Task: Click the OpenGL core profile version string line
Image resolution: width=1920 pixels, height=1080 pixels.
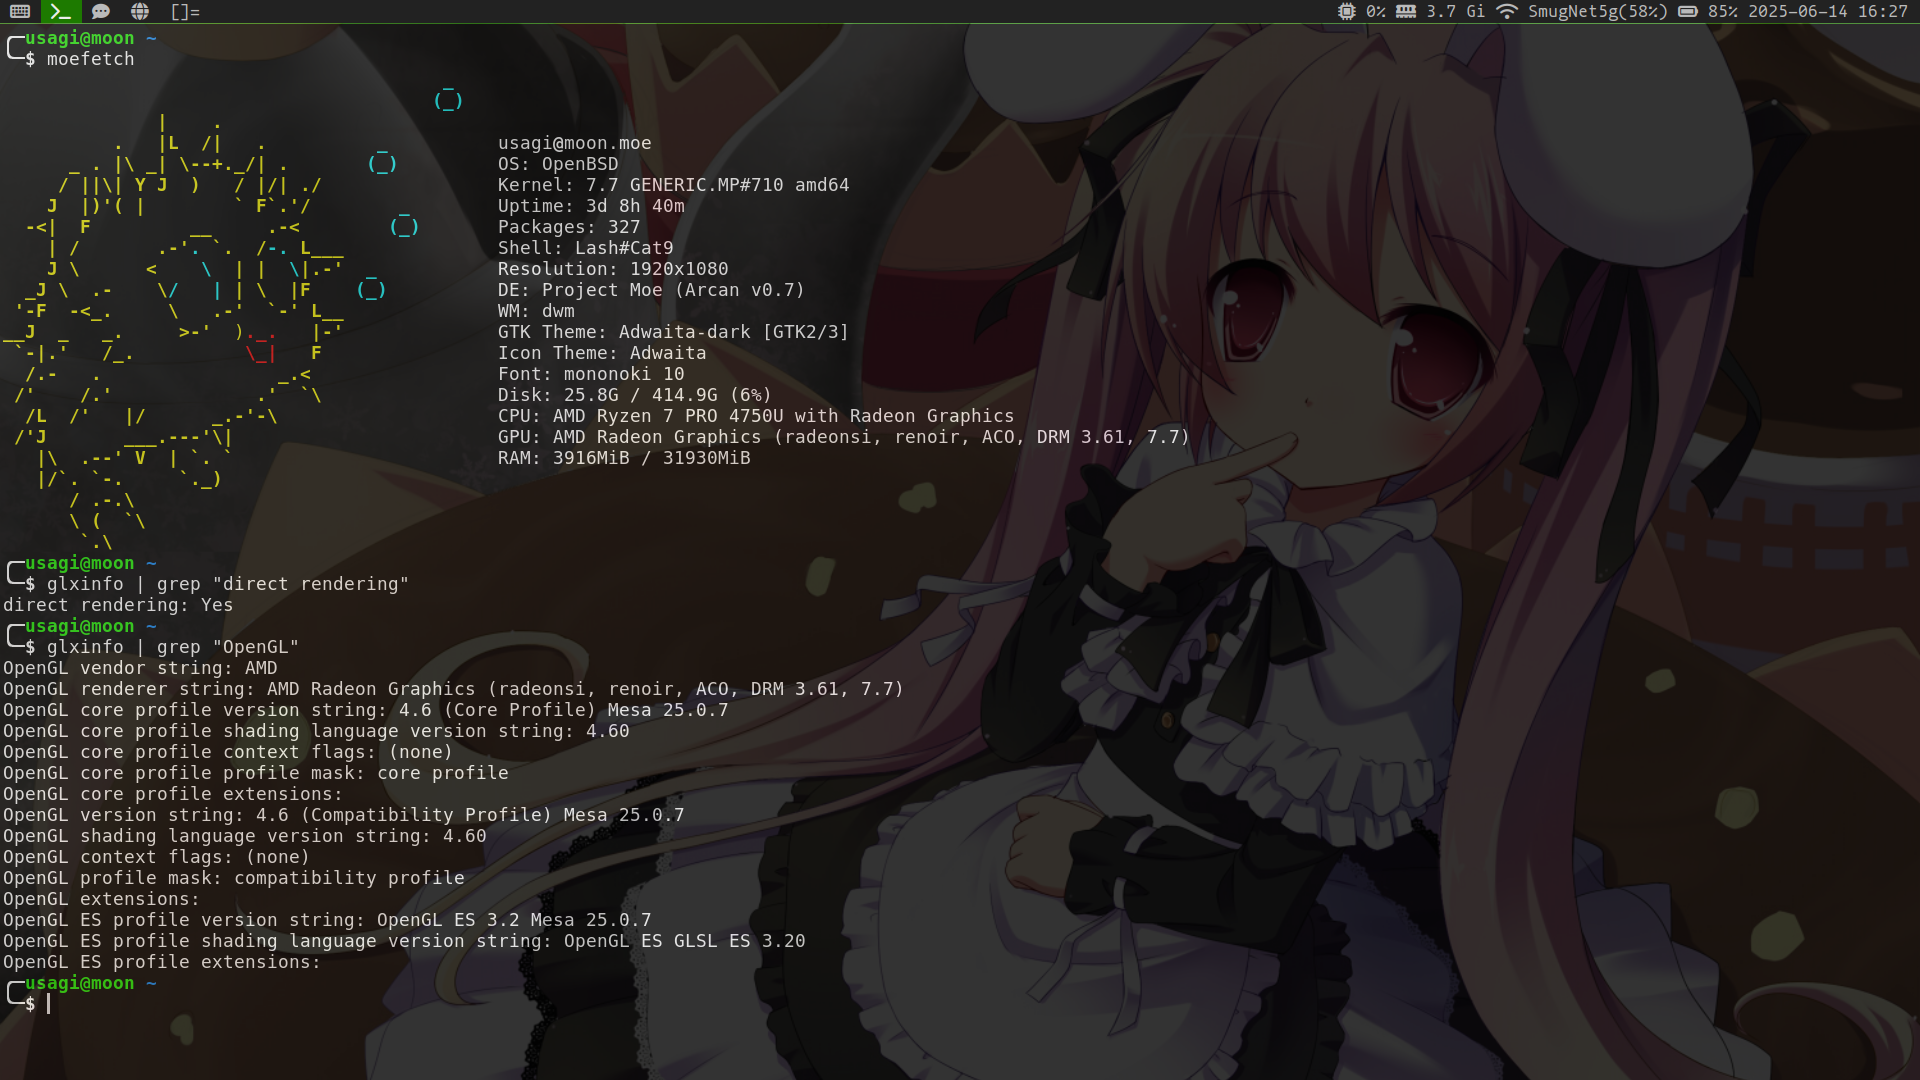Action: pyautogui.click(x=365, y=710)
